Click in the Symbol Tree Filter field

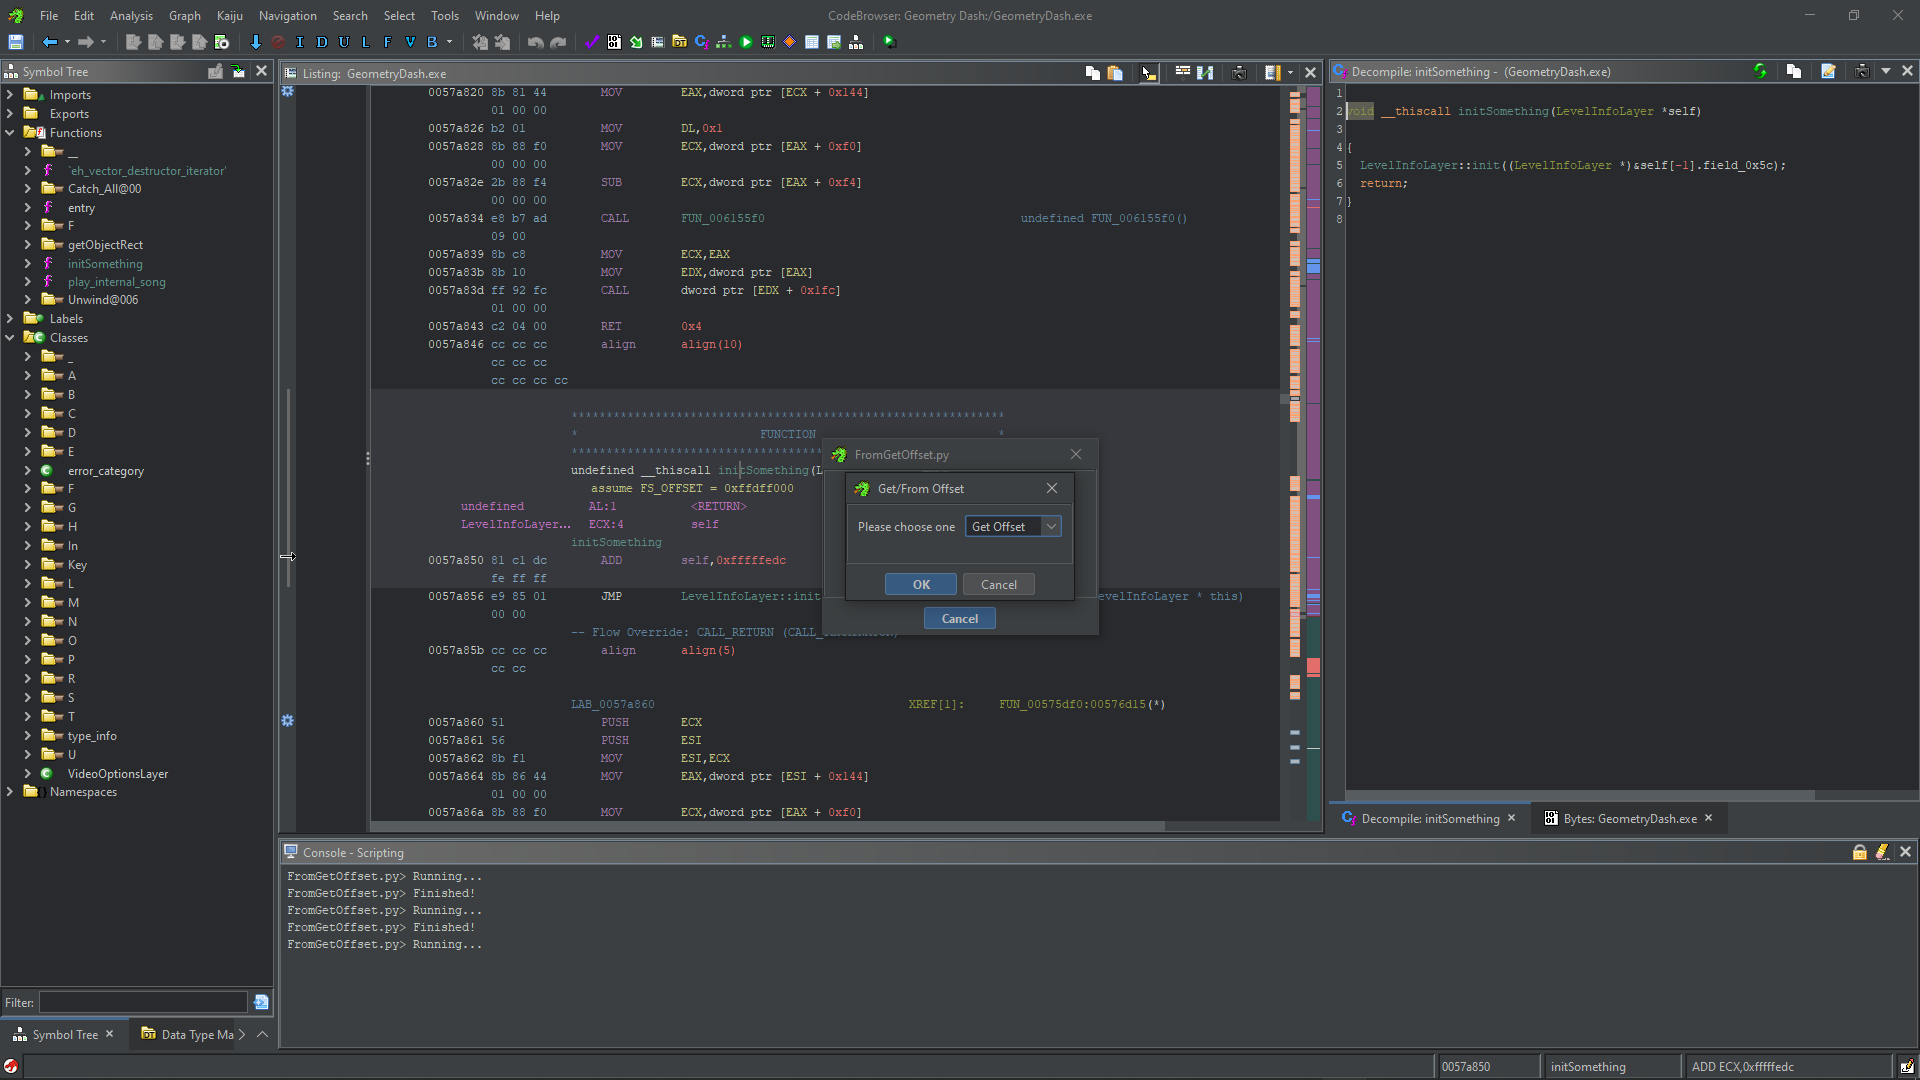[x=143, y=1002]
